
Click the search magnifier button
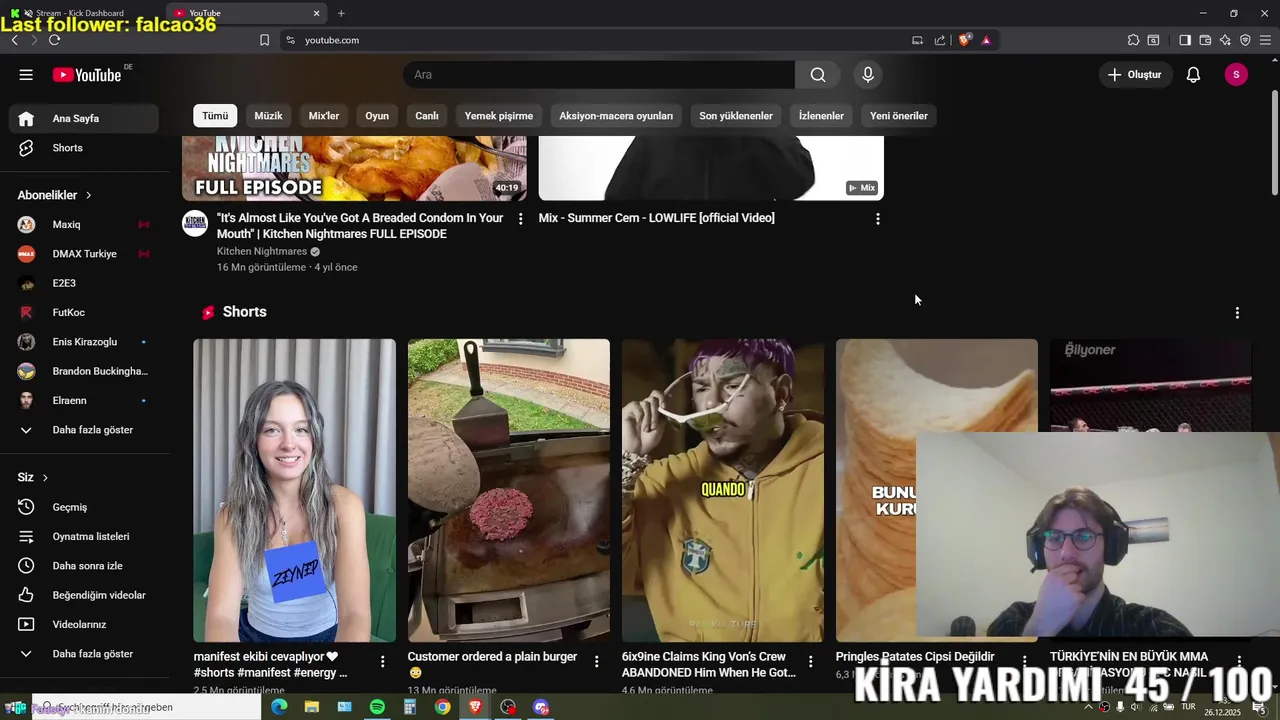(818, 75)
